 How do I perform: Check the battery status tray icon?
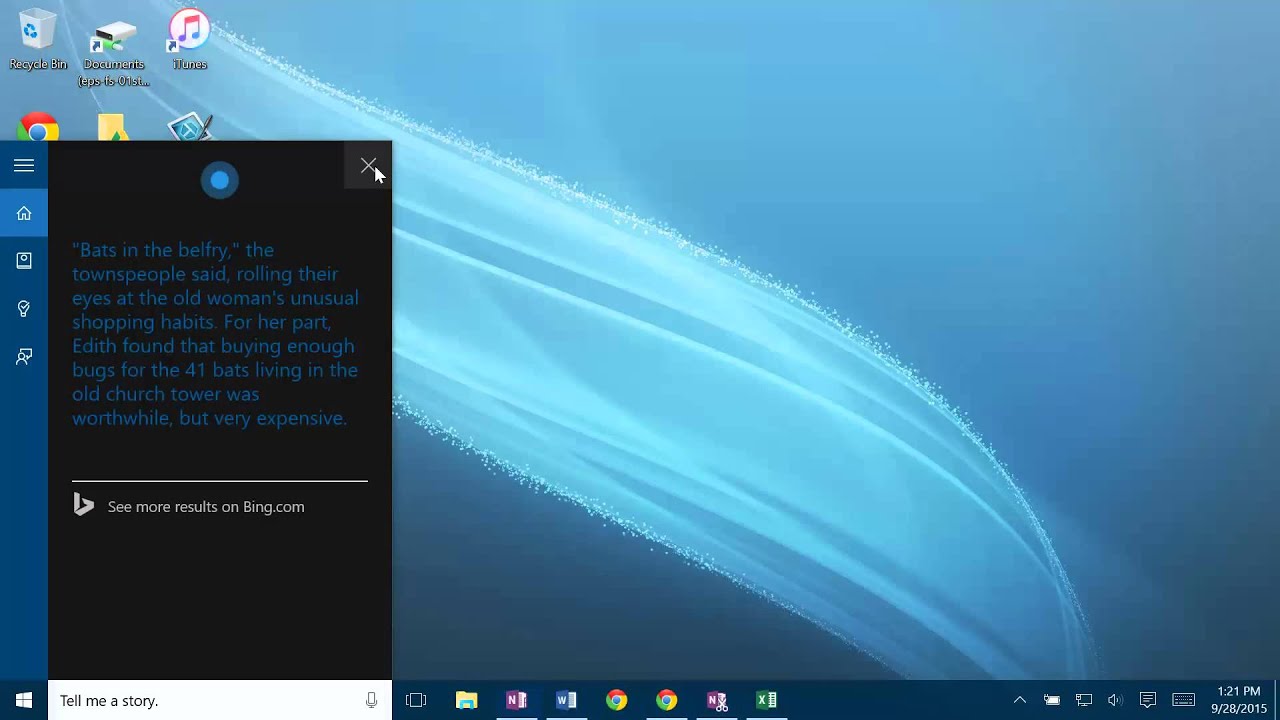1052,700
